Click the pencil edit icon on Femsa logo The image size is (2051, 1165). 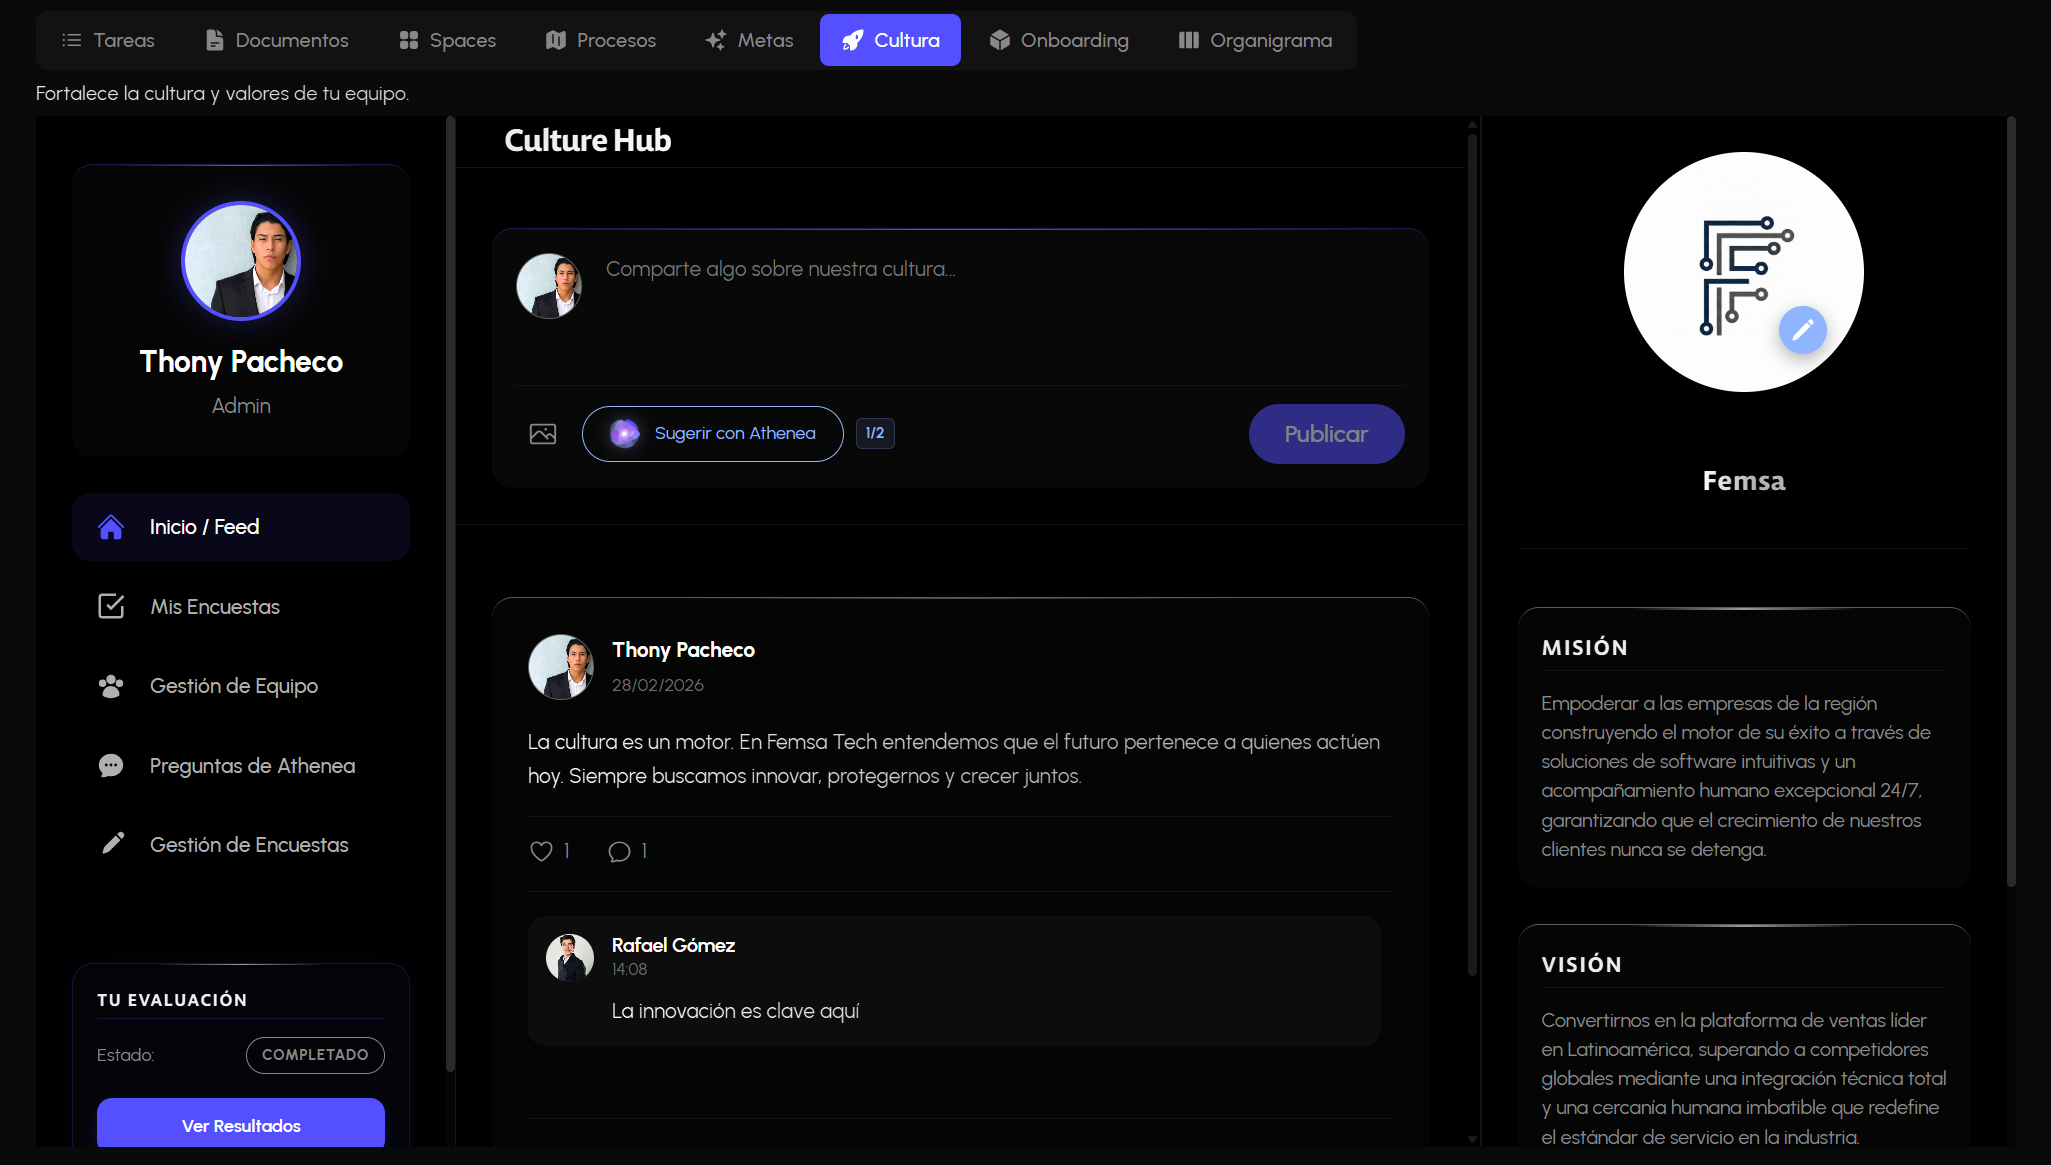(1802, 330)
